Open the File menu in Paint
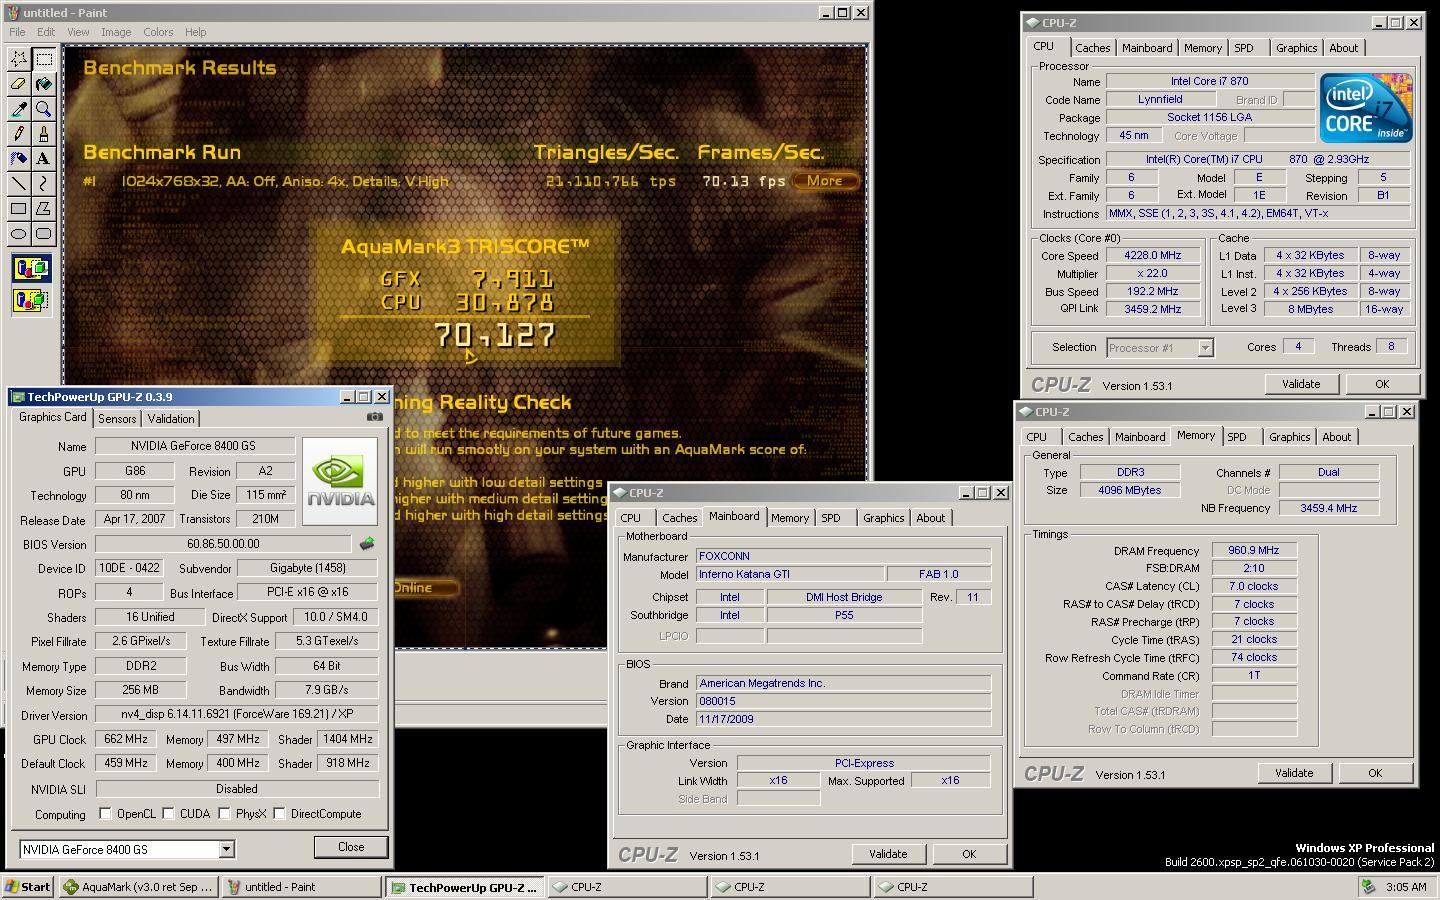The image size is (1440, 900). pyautogui.click(x=17, y=32)
